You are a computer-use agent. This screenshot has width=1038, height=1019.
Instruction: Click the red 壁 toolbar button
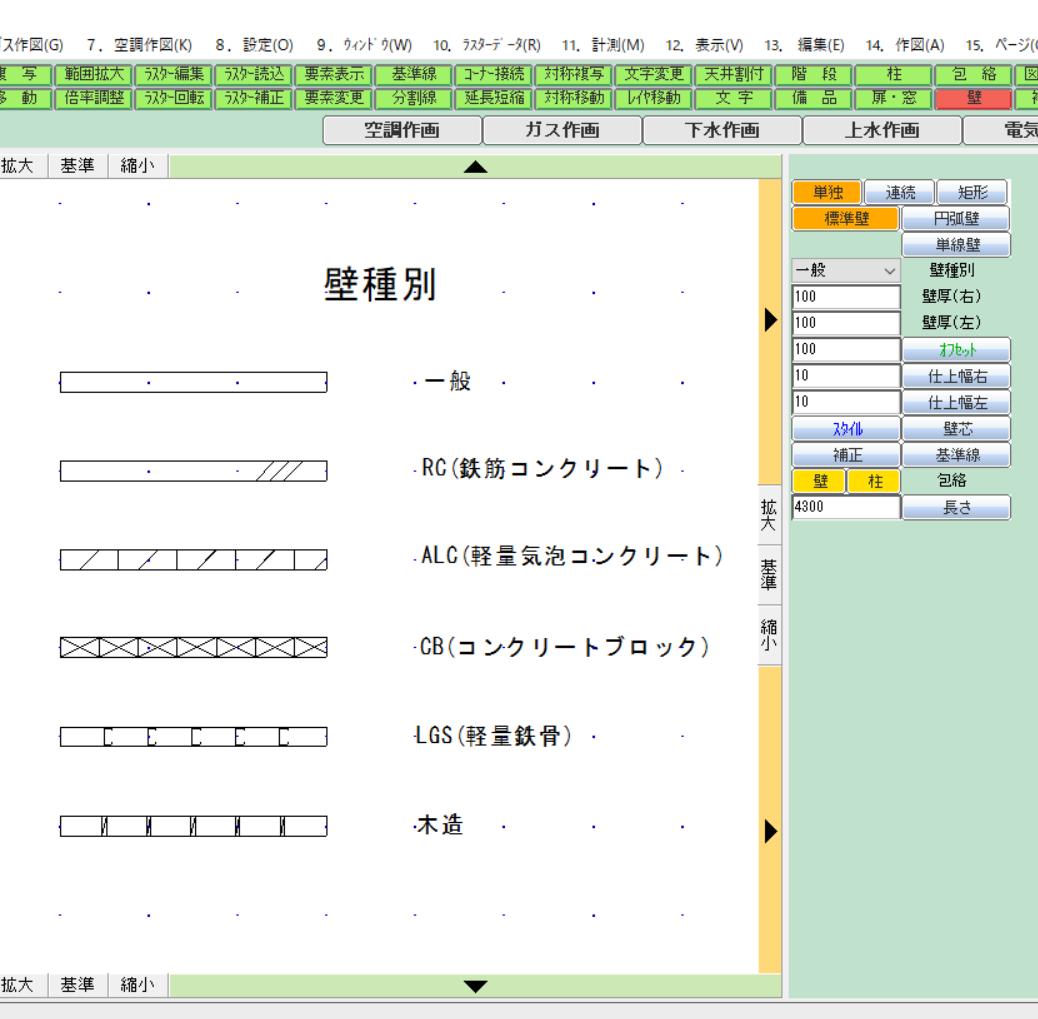974,99
